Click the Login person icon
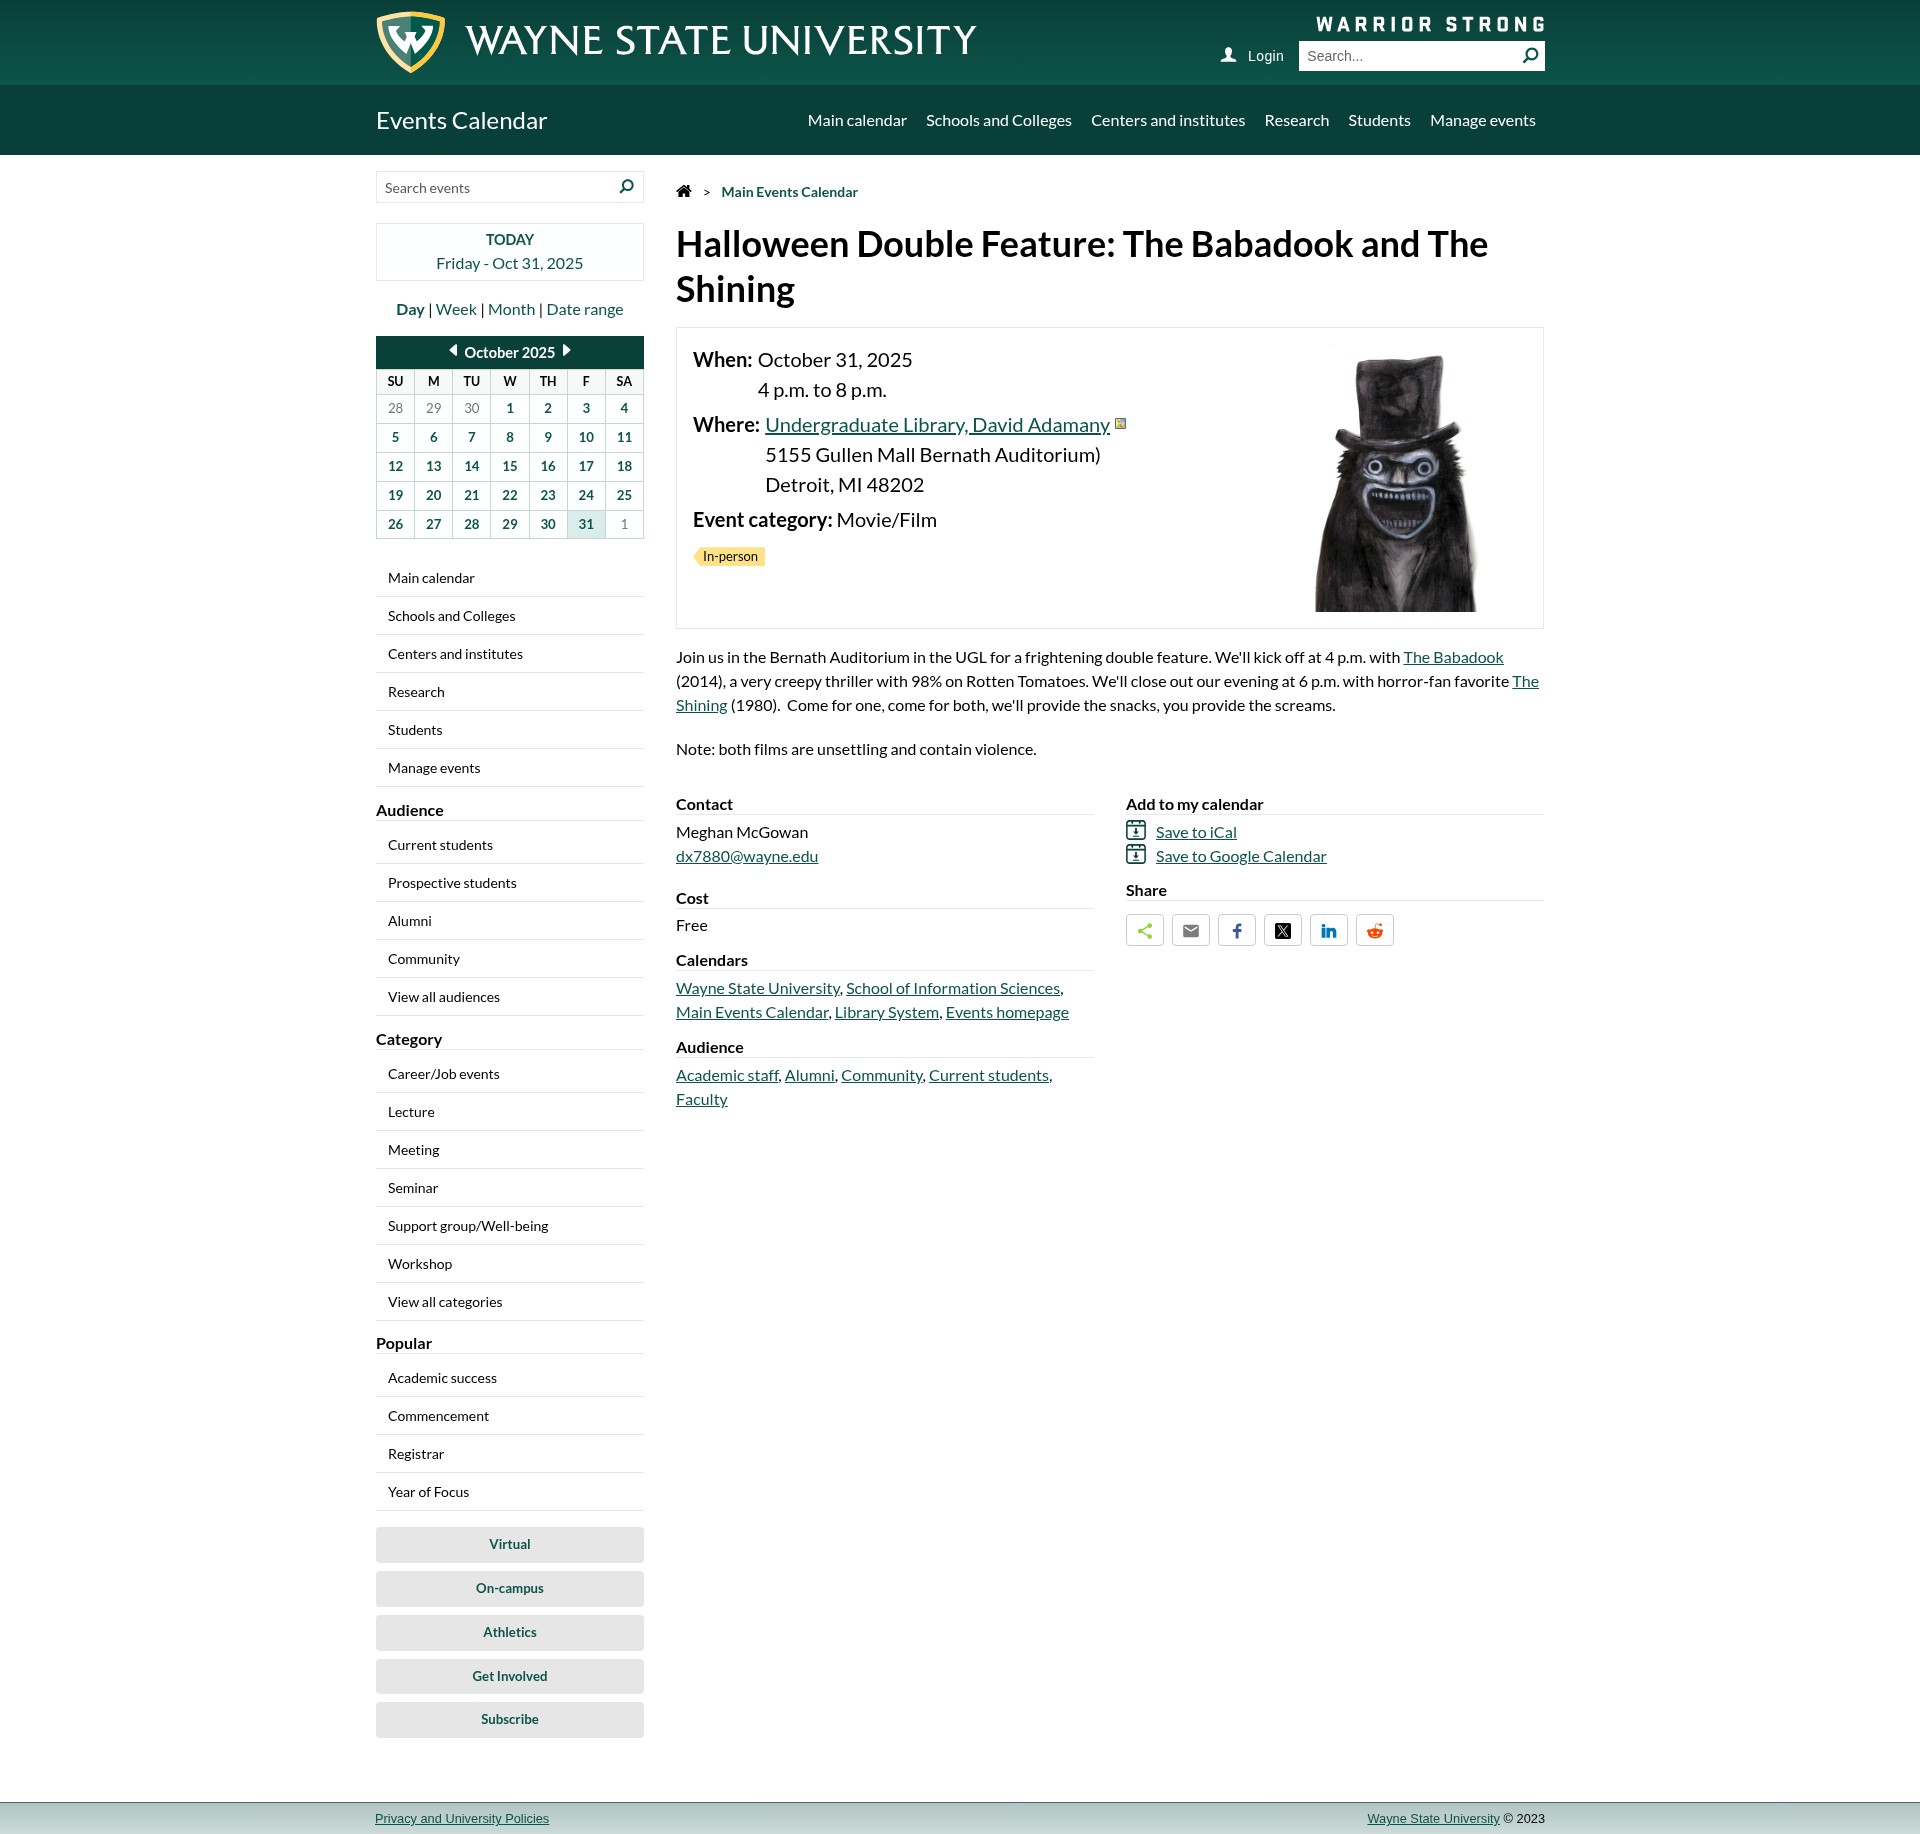1920x1834 pixels. [1228, 56]
